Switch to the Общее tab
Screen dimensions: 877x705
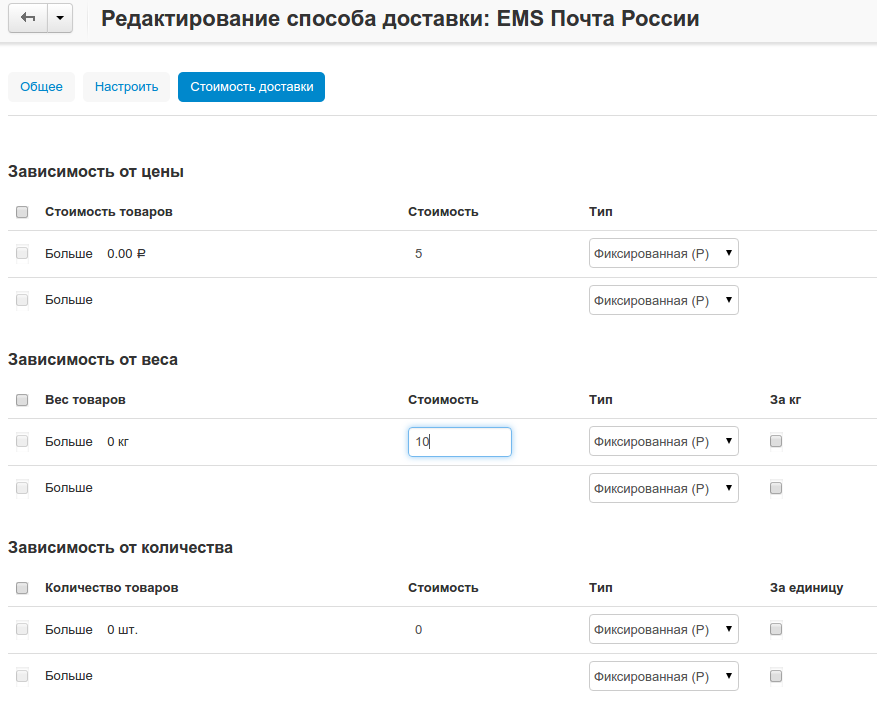42,87
